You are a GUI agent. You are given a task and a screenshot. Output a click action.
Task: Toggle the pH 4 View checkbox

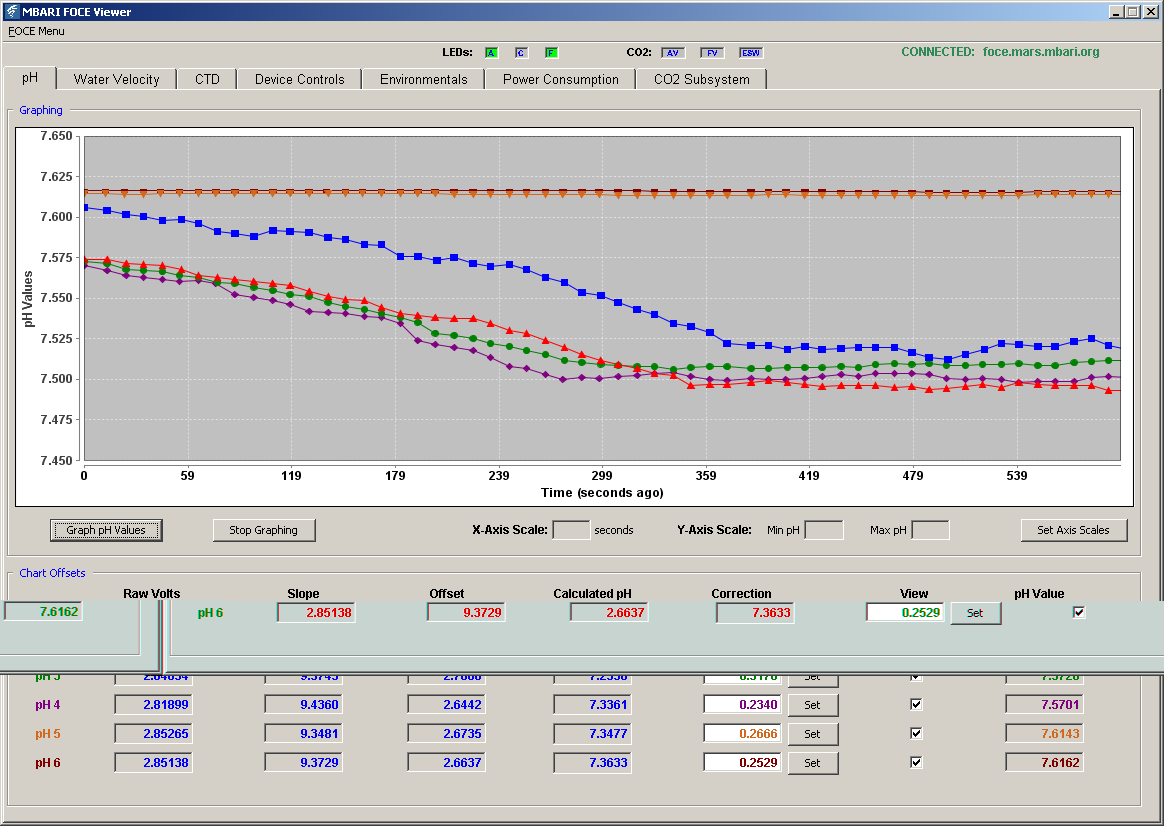(916, 704)
